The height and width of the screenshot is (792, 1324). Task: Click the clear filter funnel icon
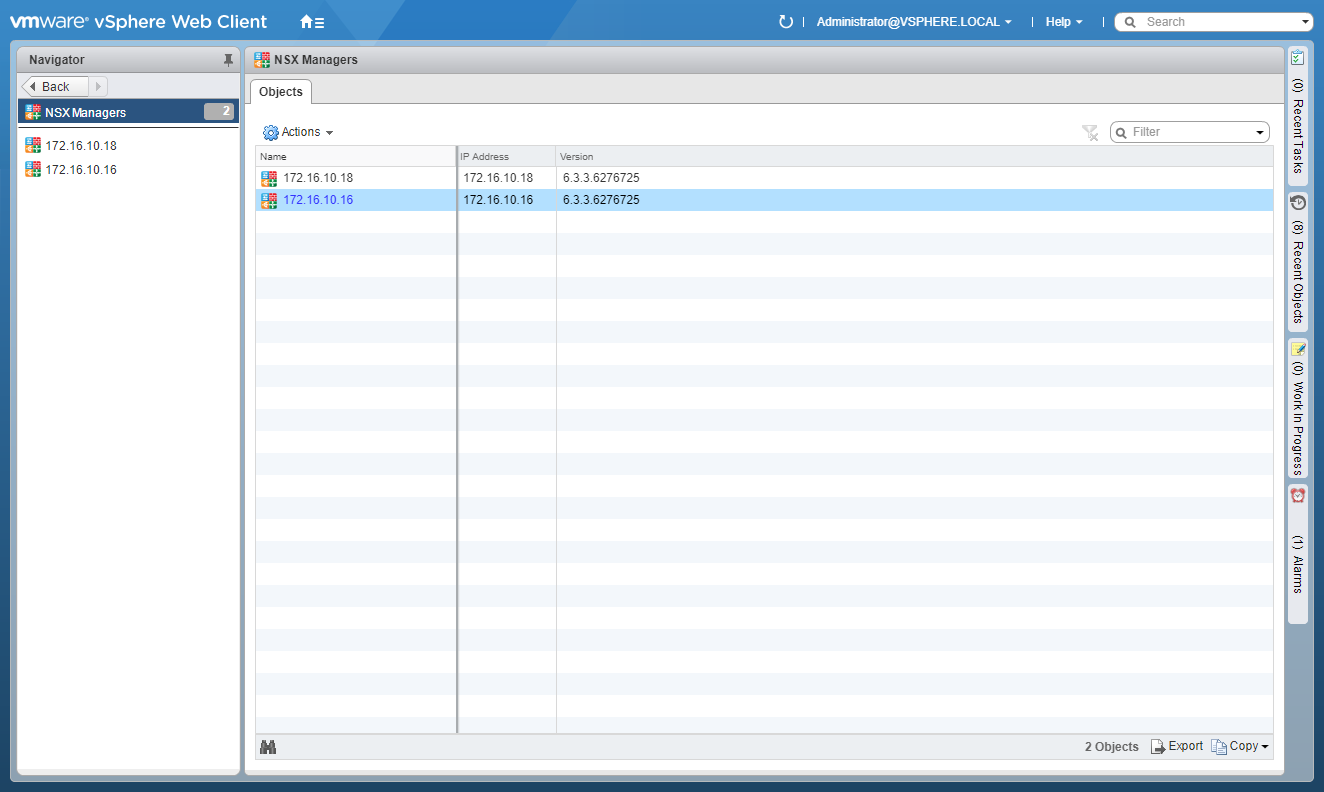pos(1090,132)
